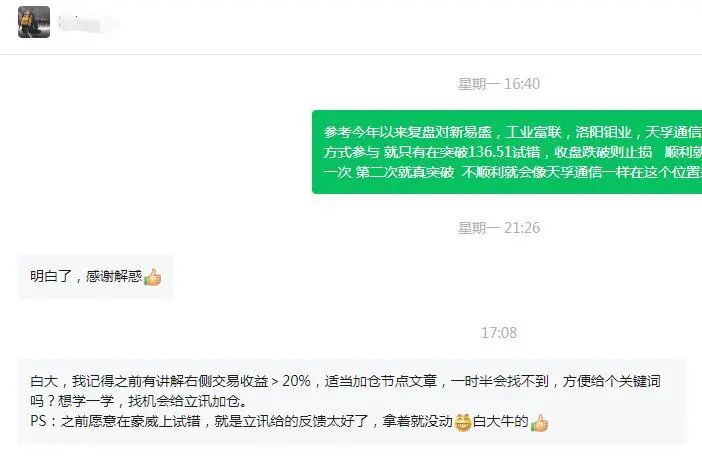Click 洛阳钼业 in the green message
The width and height of the screenshot is (702, 466).
click(603, 132)
